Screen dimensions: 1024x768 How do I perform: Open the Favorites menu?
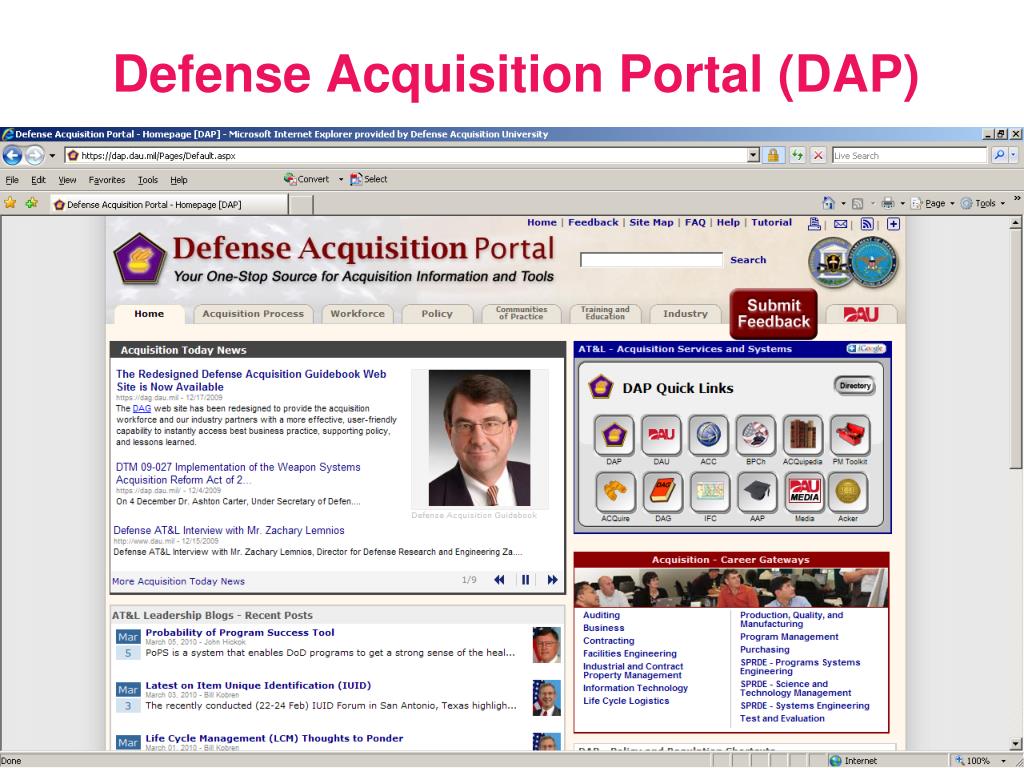pyautogui.click(x=106, y=180)
